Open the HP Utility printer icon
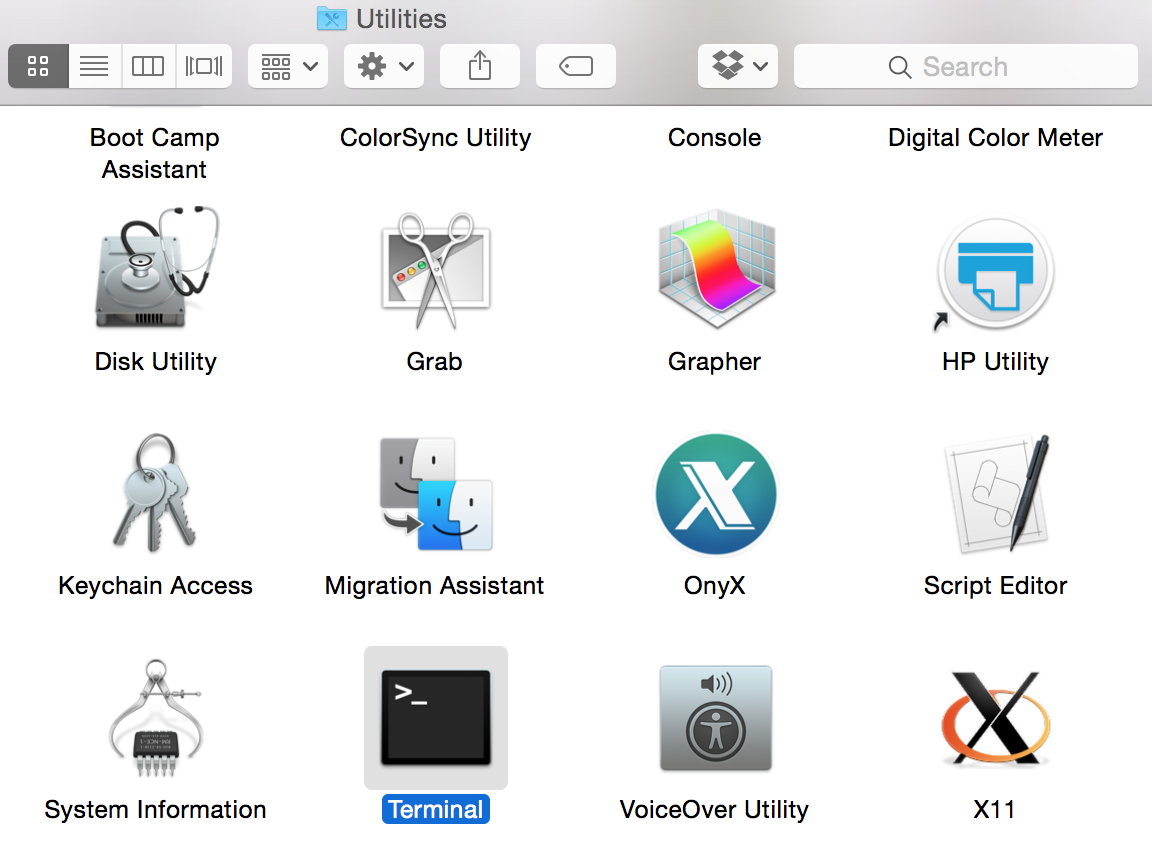1152x866 pixels. (x=995, y=272)
